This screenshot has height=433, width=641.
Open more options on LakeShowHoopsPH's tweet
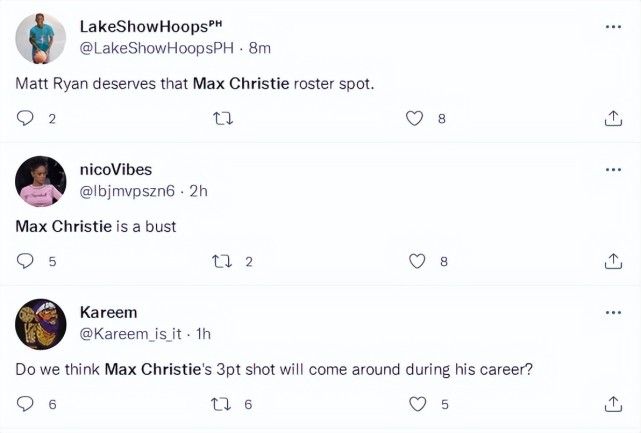613,25
